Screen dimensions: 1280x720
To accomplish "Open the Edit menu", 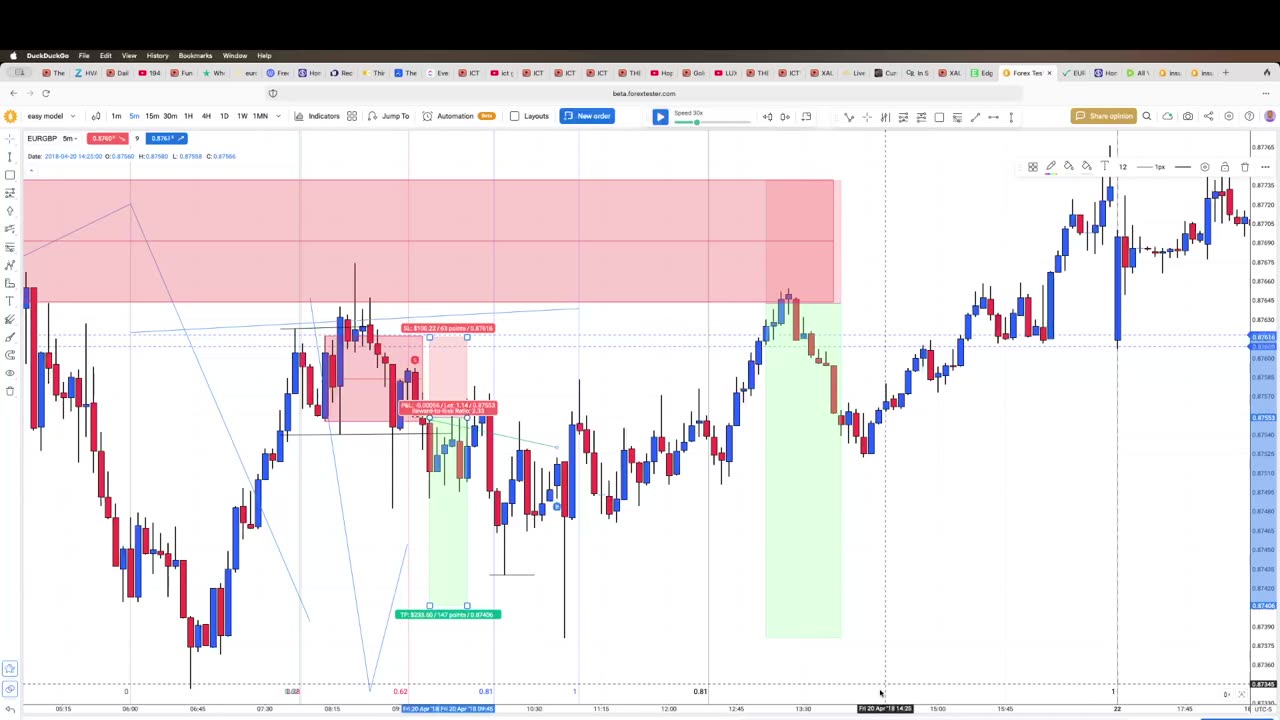I will (105, 55).
